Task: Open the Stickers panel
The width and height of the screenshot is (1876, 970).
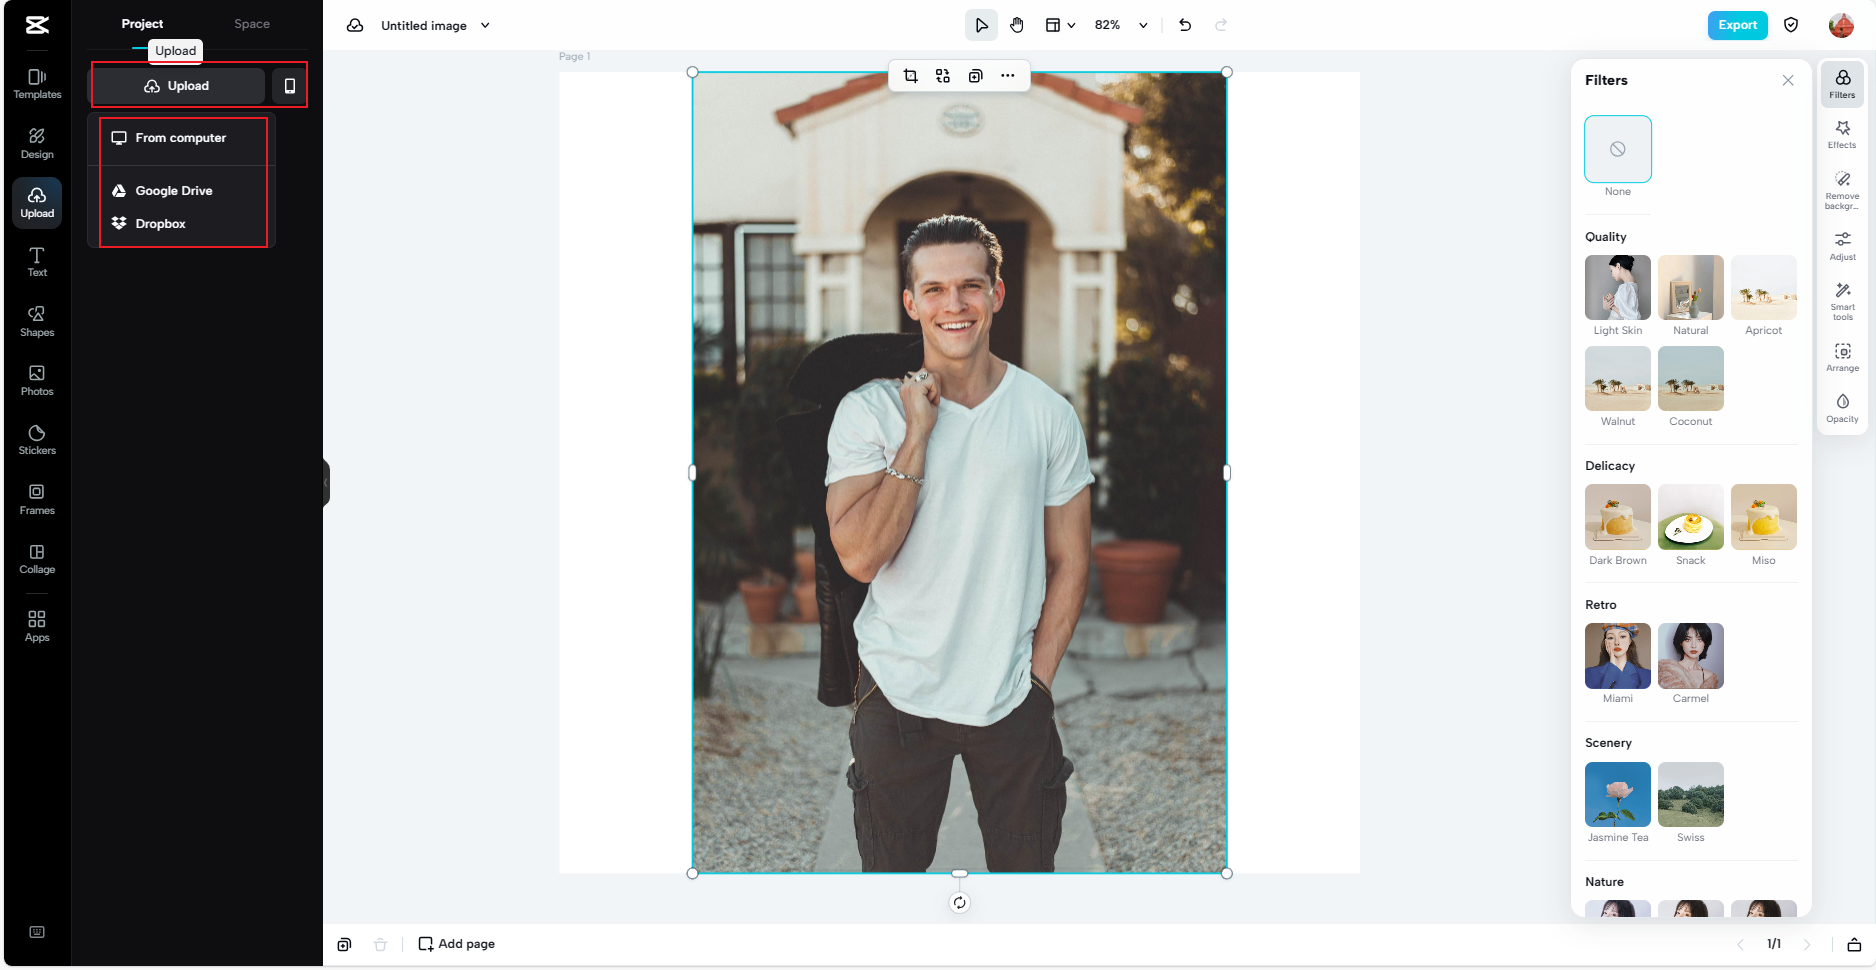Action: pyautogui.click(x=36, y=438)
